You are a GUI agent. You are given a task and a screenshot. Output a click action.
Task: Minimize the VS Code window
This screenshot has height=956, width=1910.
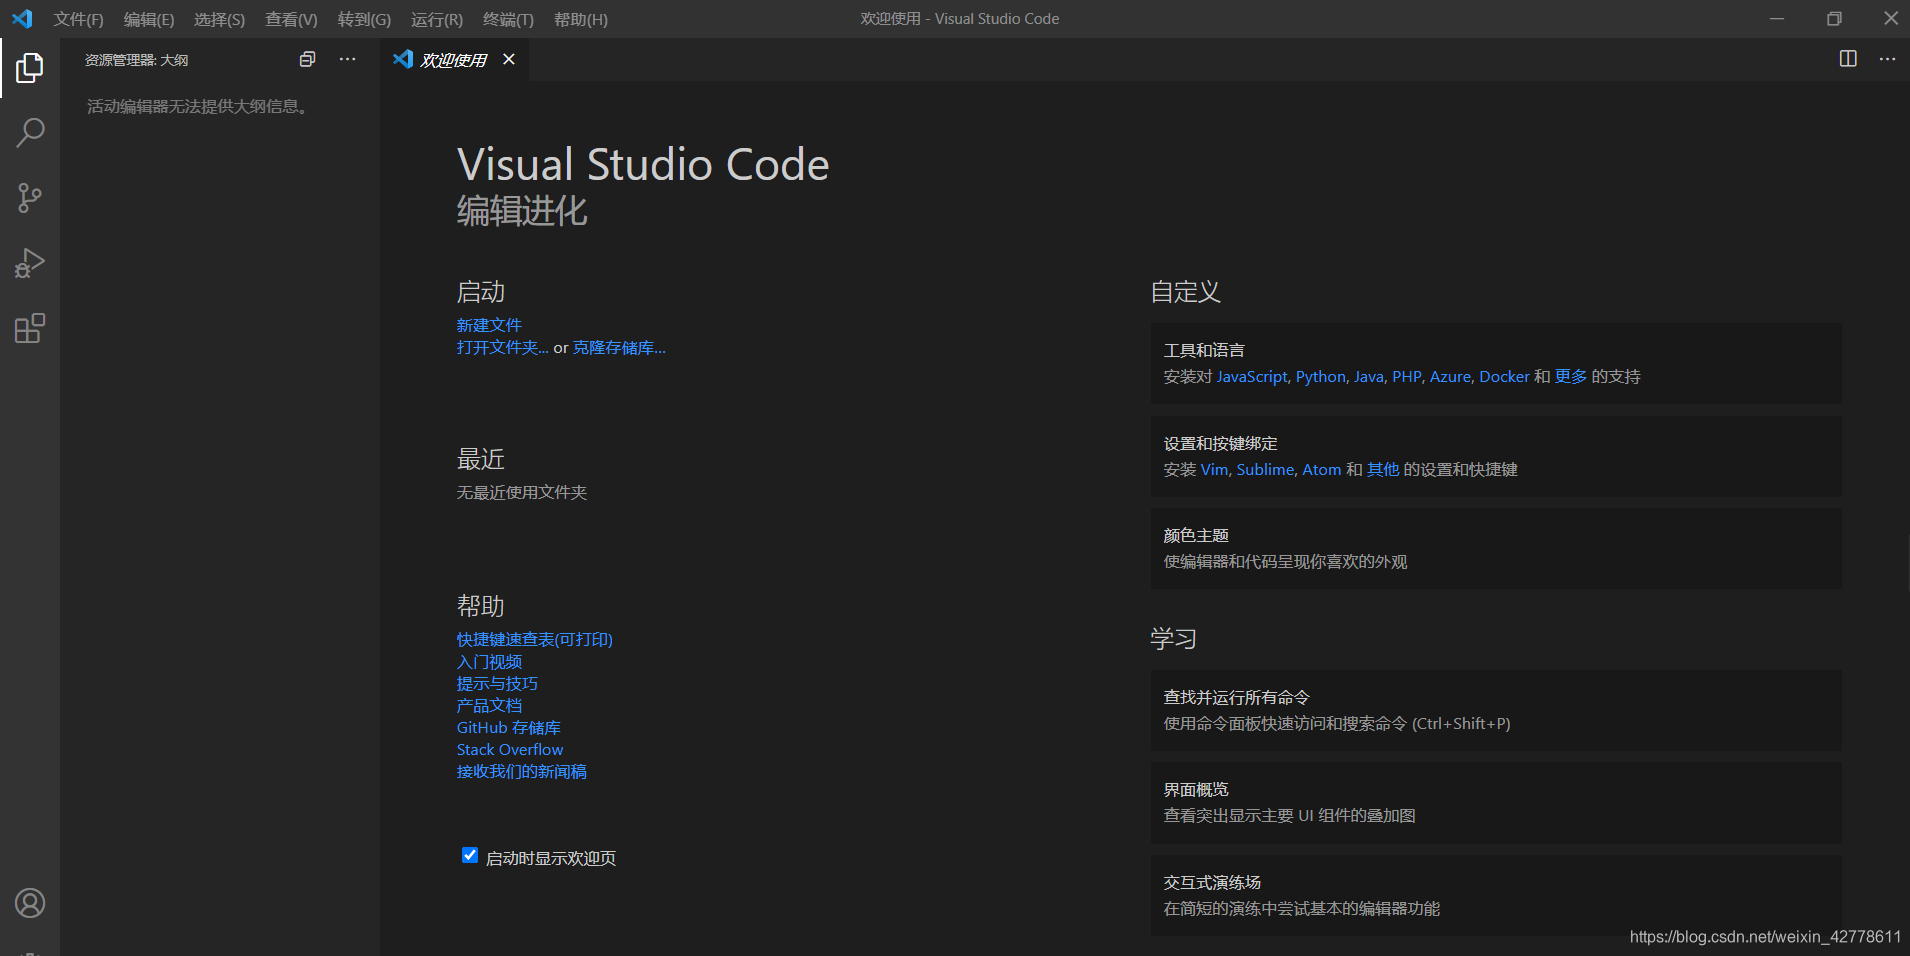(x=1777, y=19)
